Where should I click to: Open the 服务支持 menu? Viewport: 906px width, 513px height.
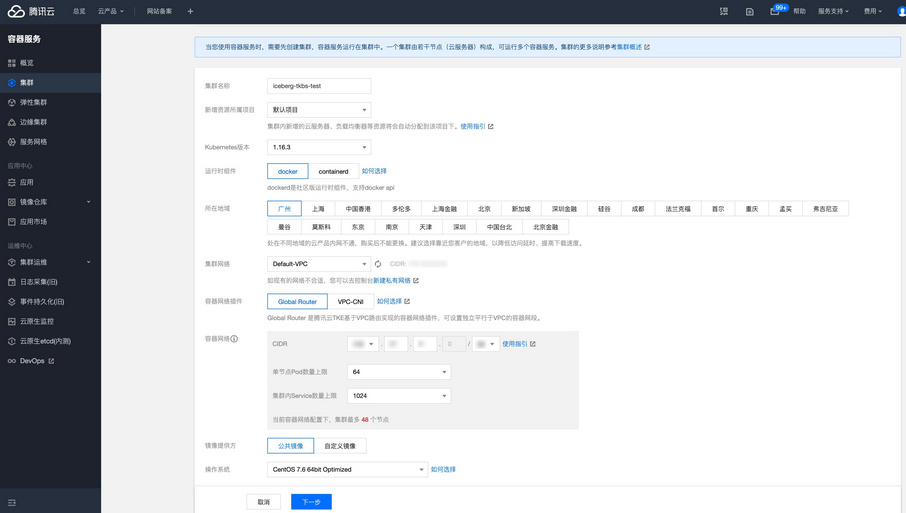833,11
